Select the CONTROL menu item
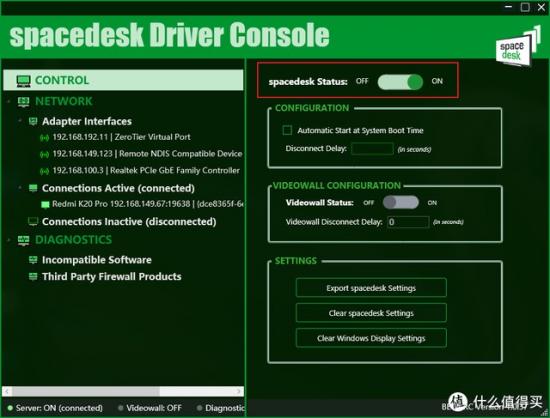Viewport: 550px width, 418px height. coord(123,80)
